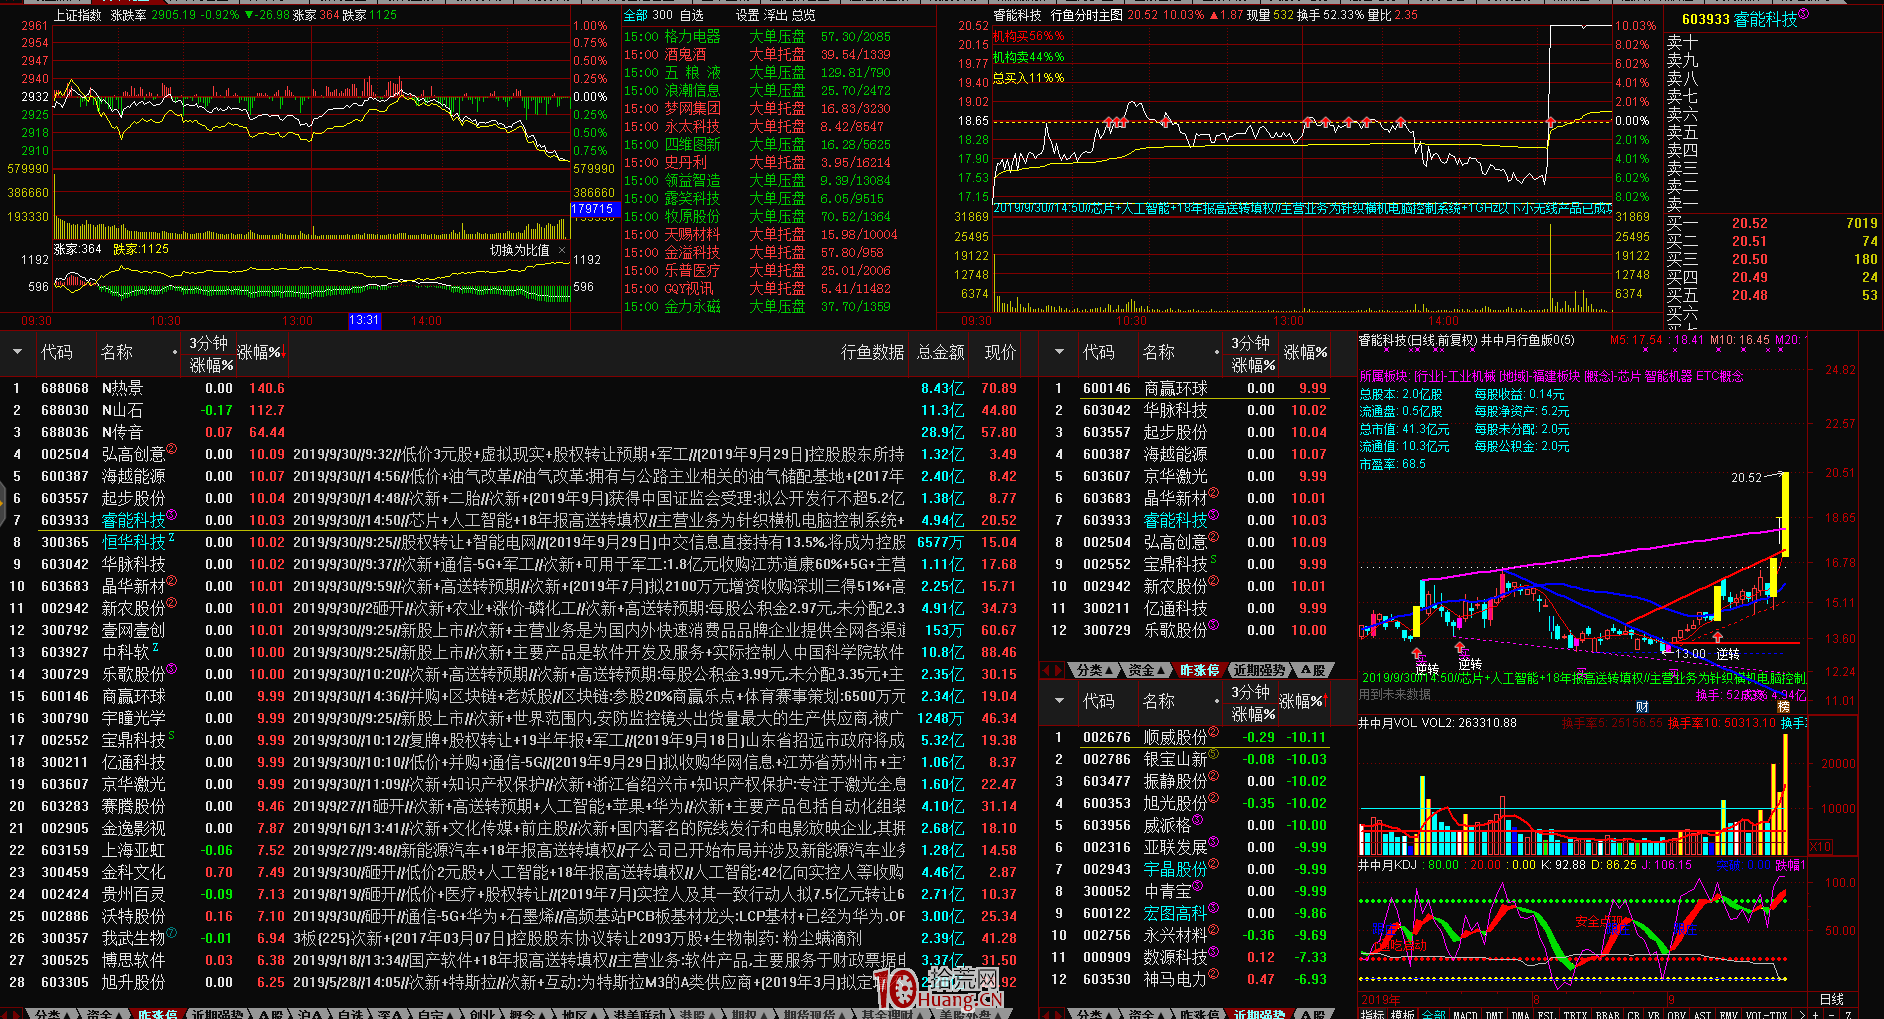Click the badge next to 晶华新材 in upper-right list
The width and height of the screenshot is (1884, 1019).
tap(1213, 493)
